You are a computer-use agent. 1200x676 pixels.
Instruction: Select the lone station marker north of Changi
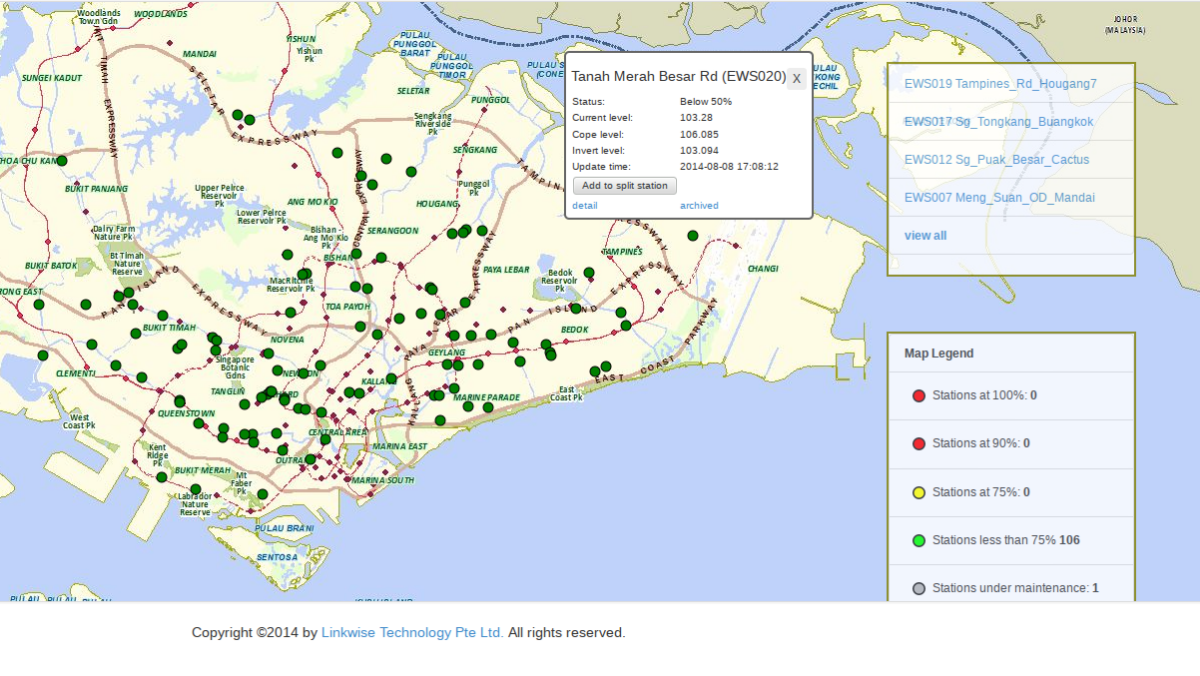pyautogui.click(x=692, y=236)
